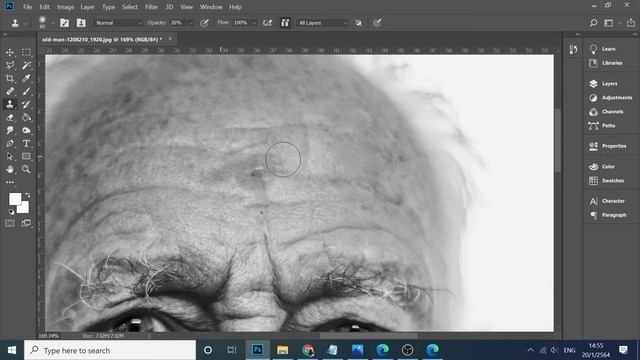The width and height of the screenshot is (640, 360).
Task: Click the background color swatch
Action: (x=24, y=209)
